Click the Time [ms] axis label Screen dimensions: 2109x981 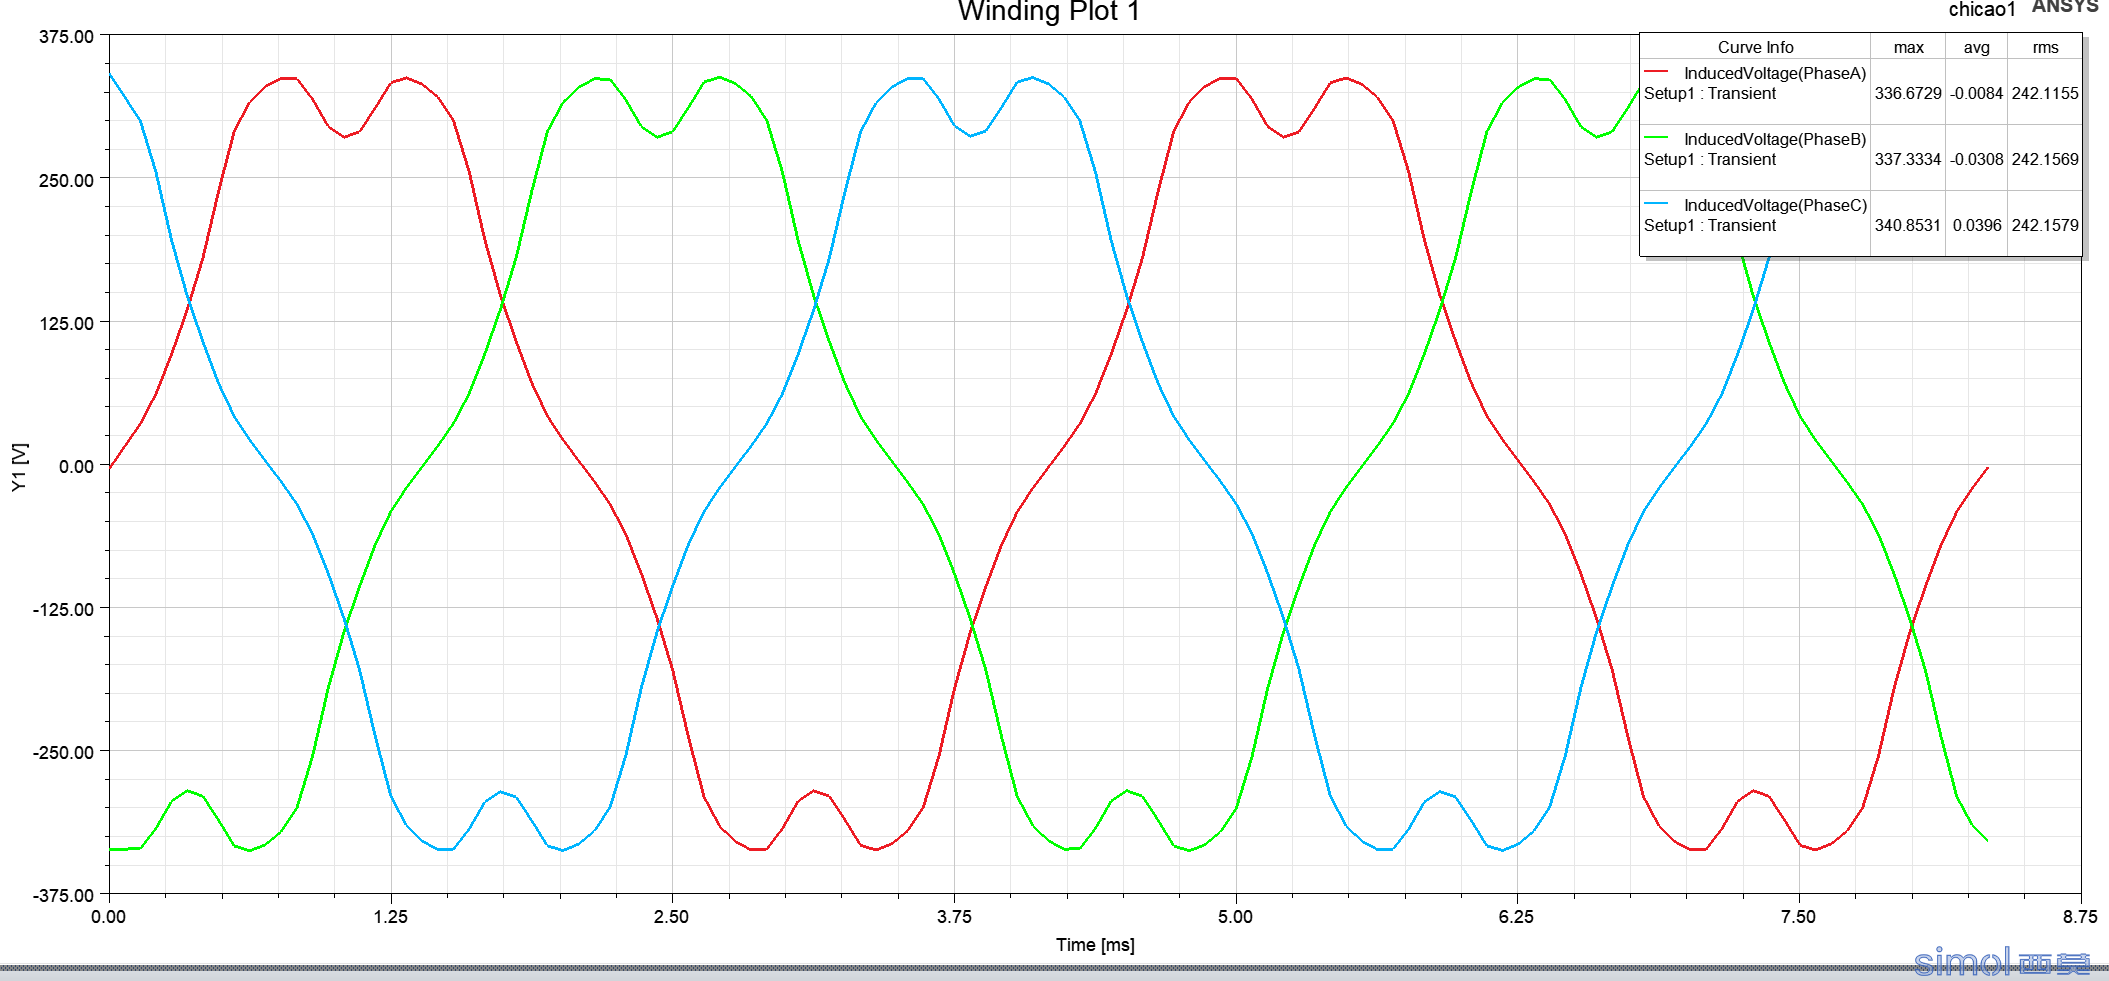(x=1095, y=945)
